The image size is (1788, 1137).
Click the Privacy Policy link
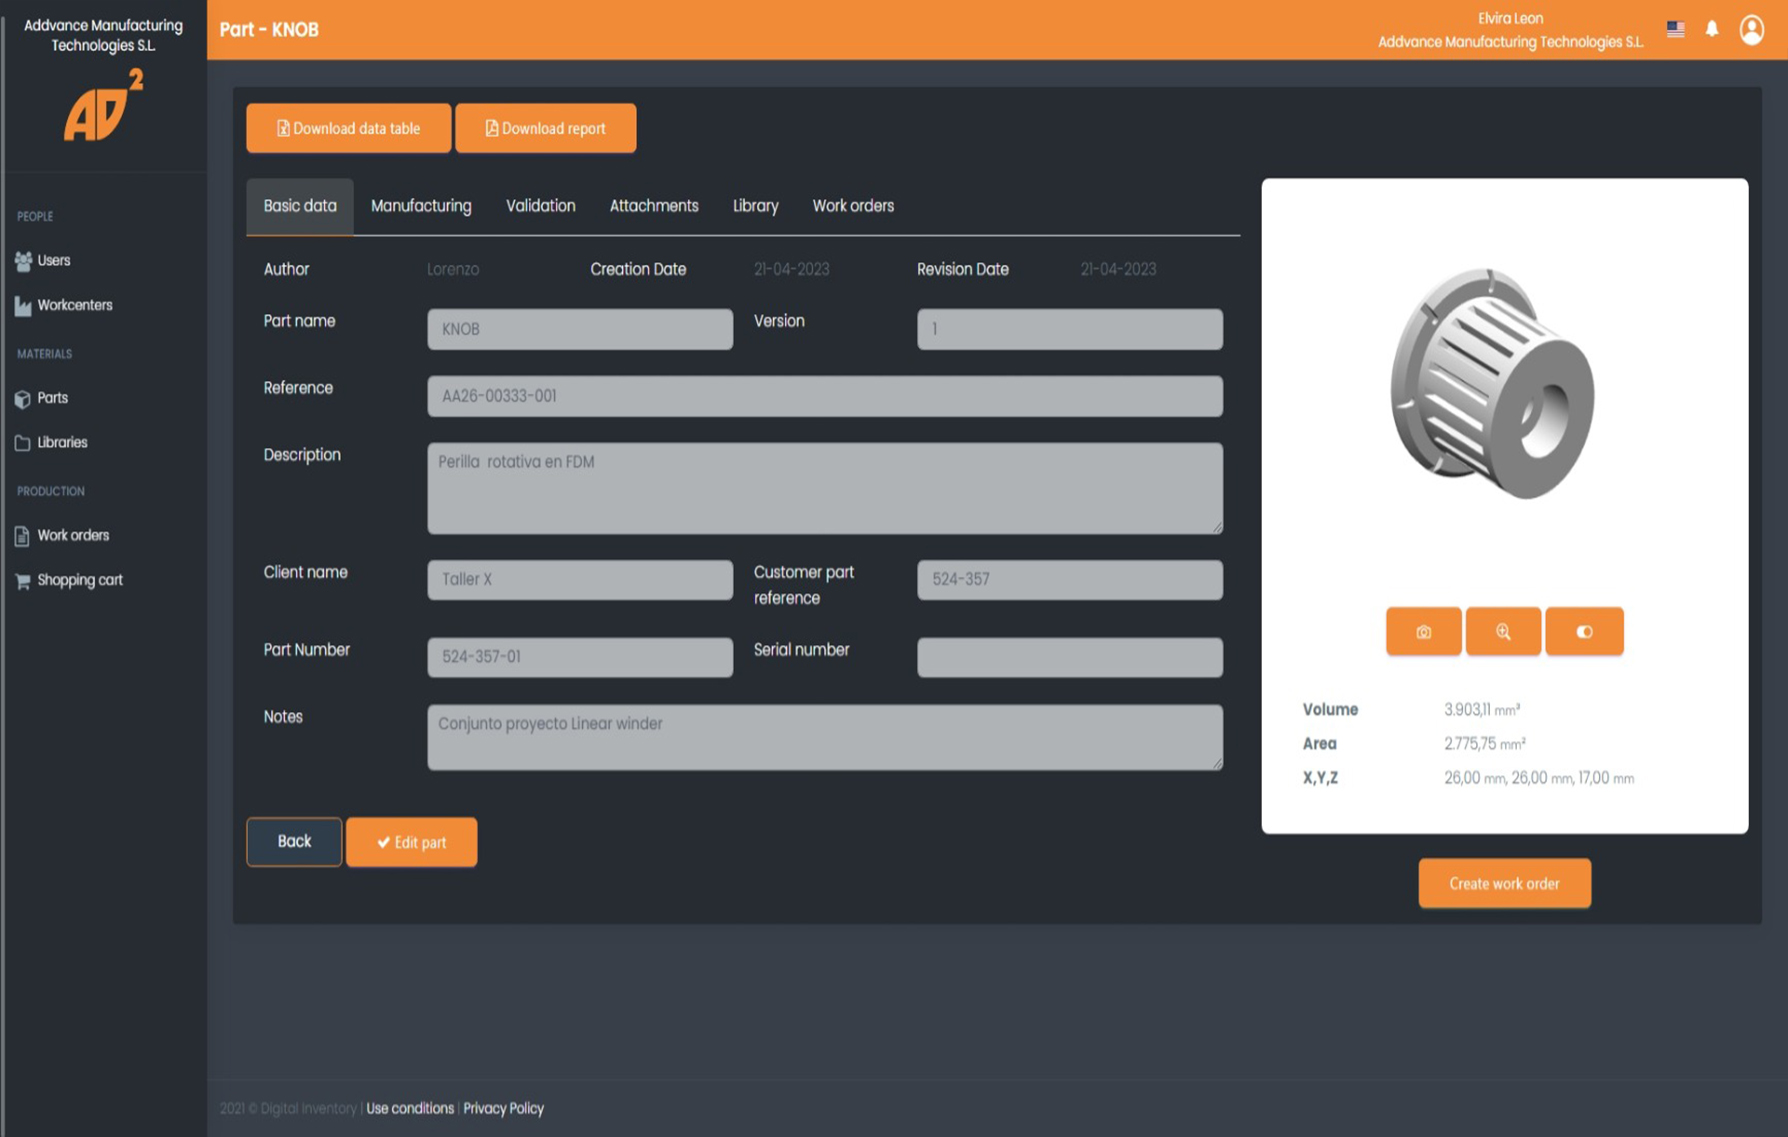[x=503, y=1108]
